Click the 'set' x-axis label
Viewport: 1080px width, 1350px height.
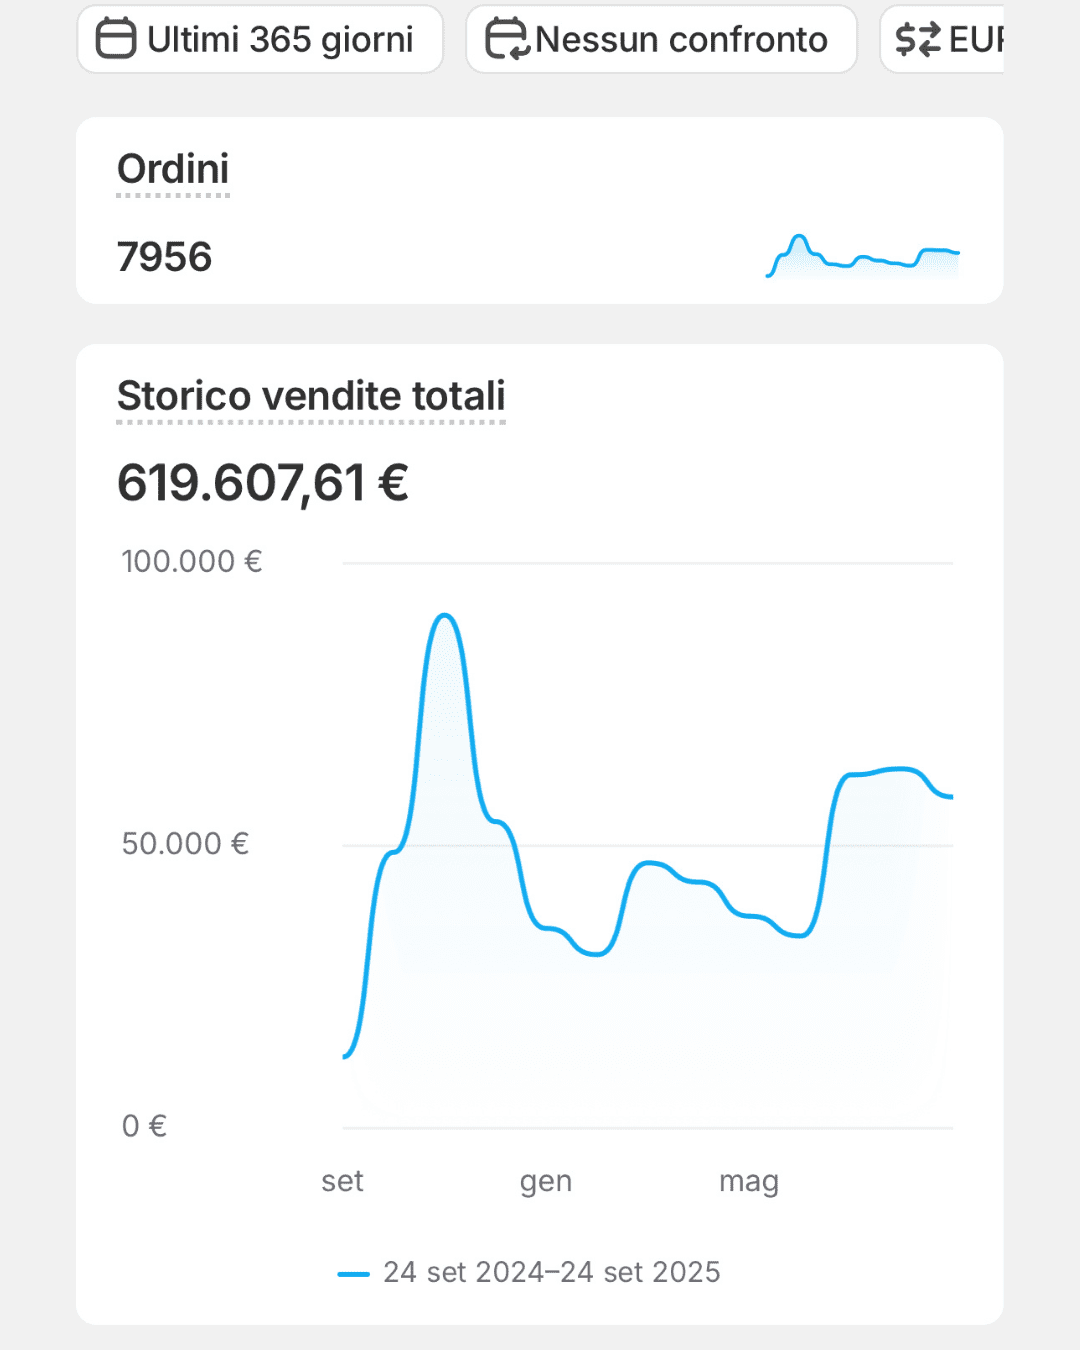point(342,1181)
